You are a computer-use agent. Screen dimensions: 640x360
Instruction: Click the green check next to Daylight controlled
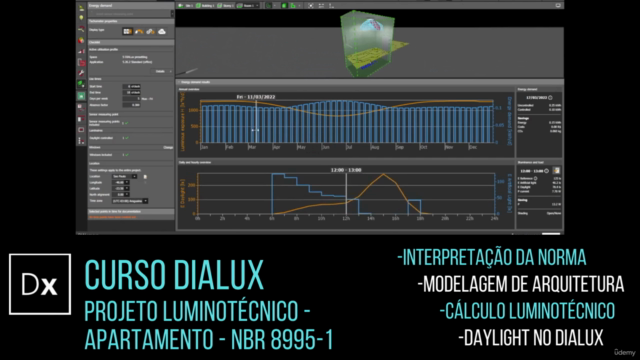coord(127,138)
